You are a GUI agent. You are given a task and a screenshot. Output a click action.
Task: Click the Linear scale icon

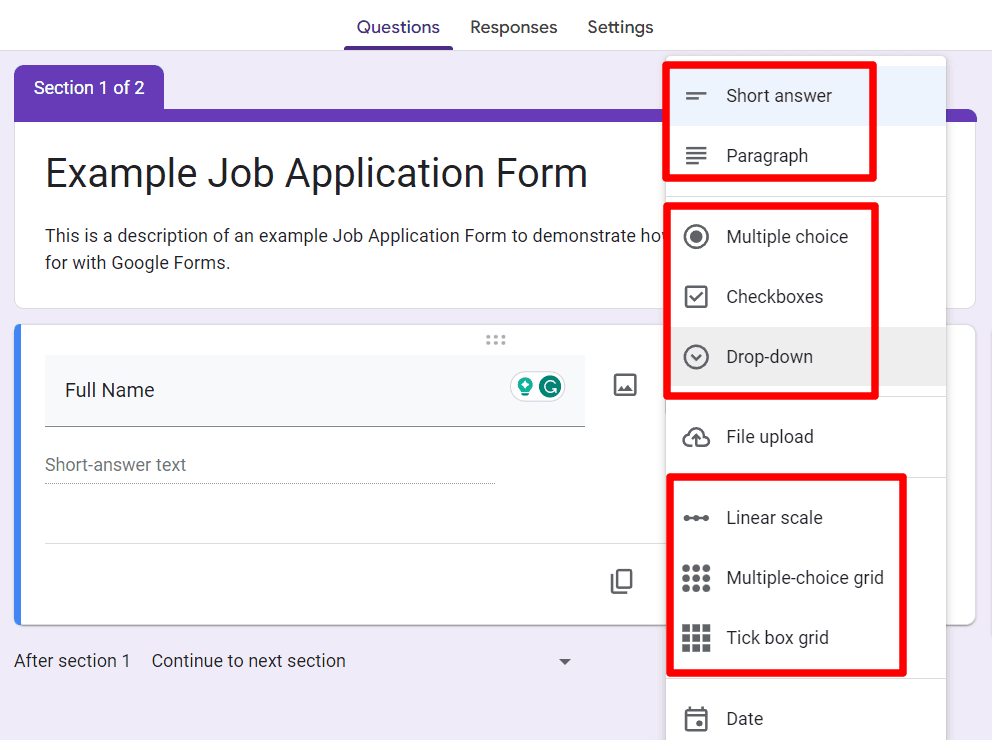click(x=696, y=518)
